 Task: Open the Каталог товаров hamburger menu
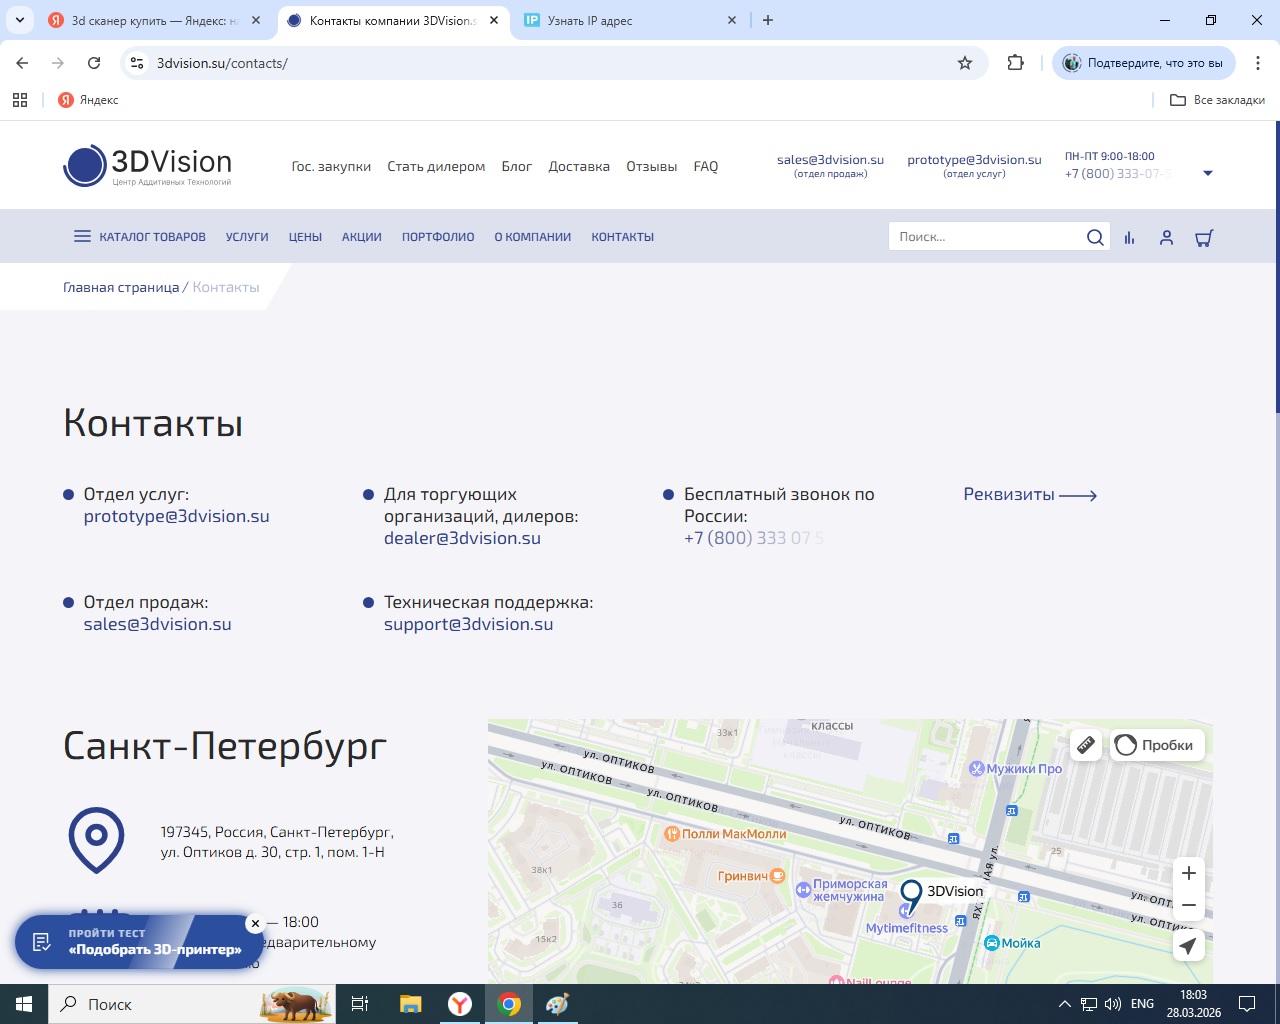[82, 237]
